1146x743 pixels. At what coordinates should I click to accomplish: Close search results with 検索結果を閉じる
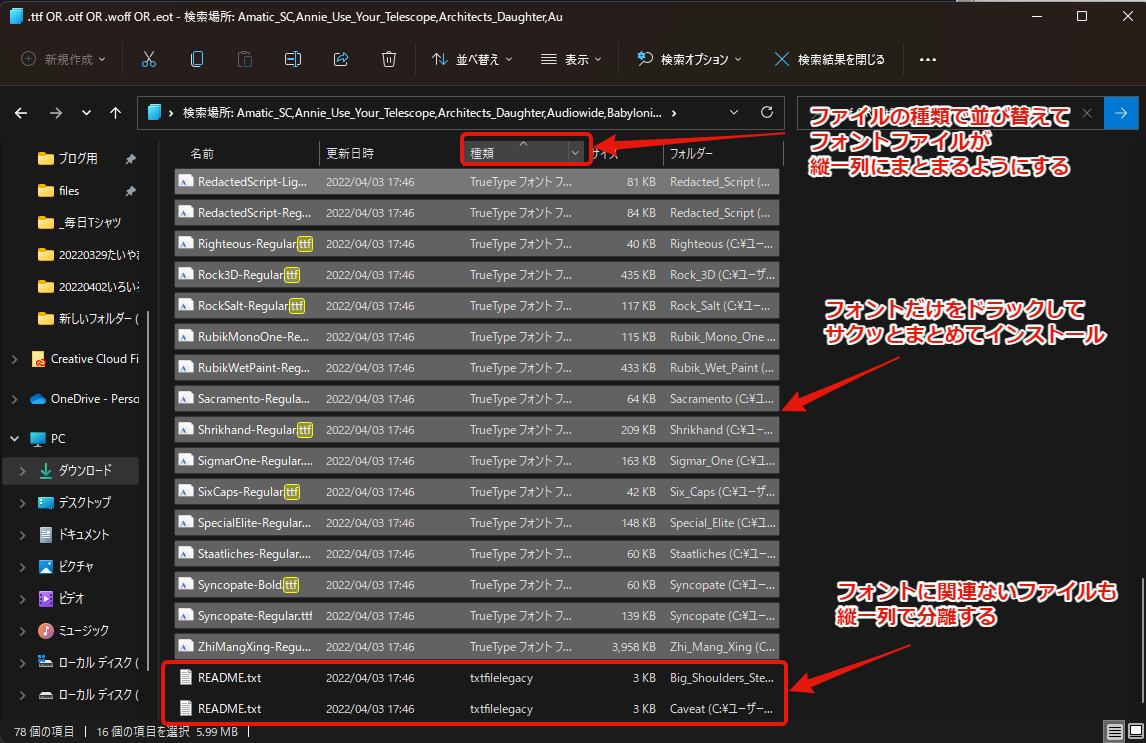829,59
